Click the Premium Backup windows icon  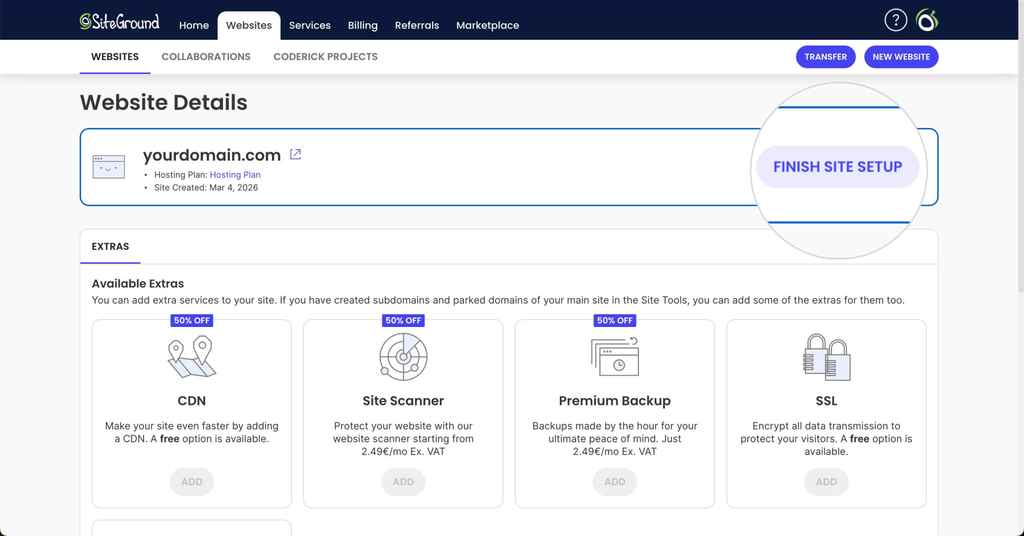click(x=615, y=356)
